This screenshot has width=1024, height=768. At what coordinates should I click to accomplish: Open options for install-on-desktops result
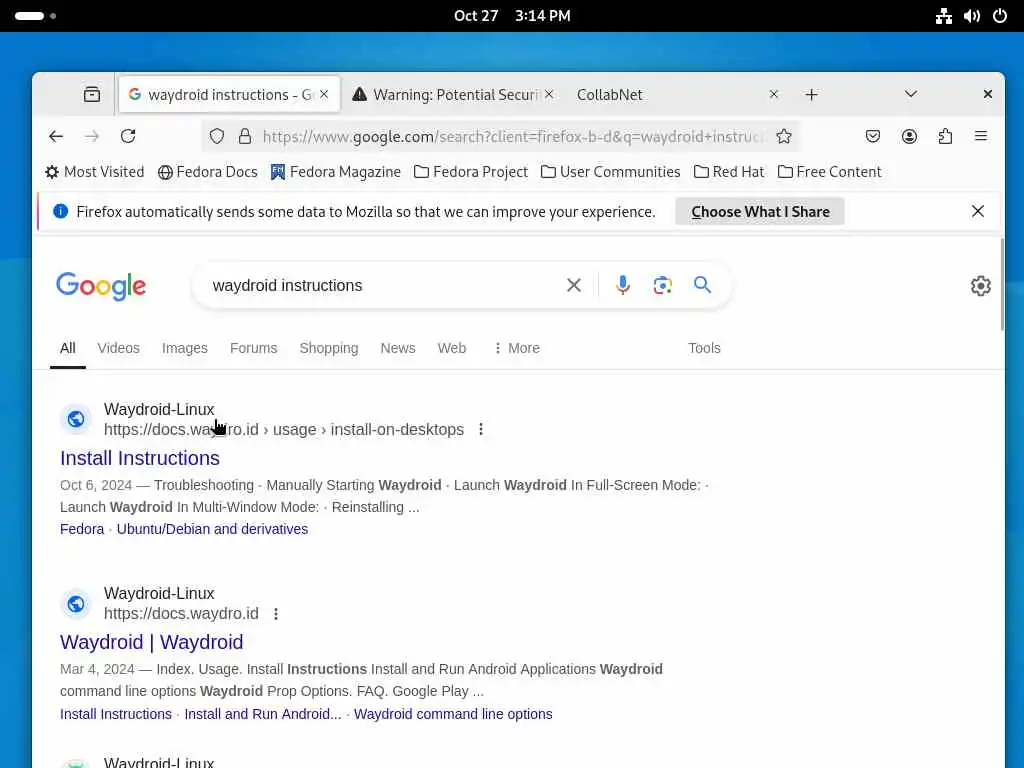[x=481, y=430]
